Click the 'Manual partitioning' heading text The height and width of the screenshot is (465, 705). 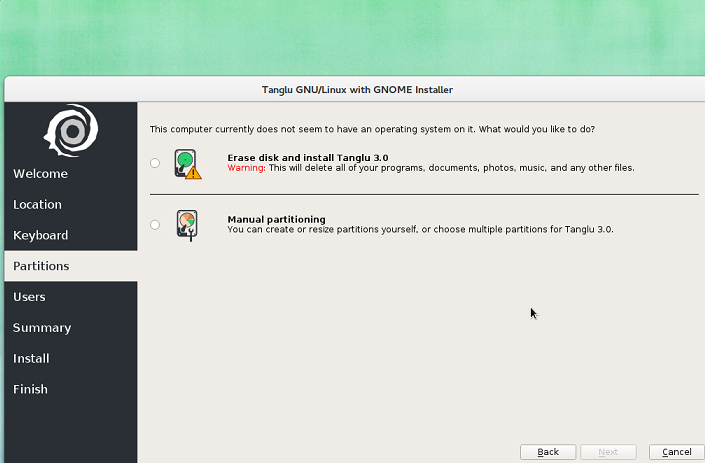coord(277,219)
